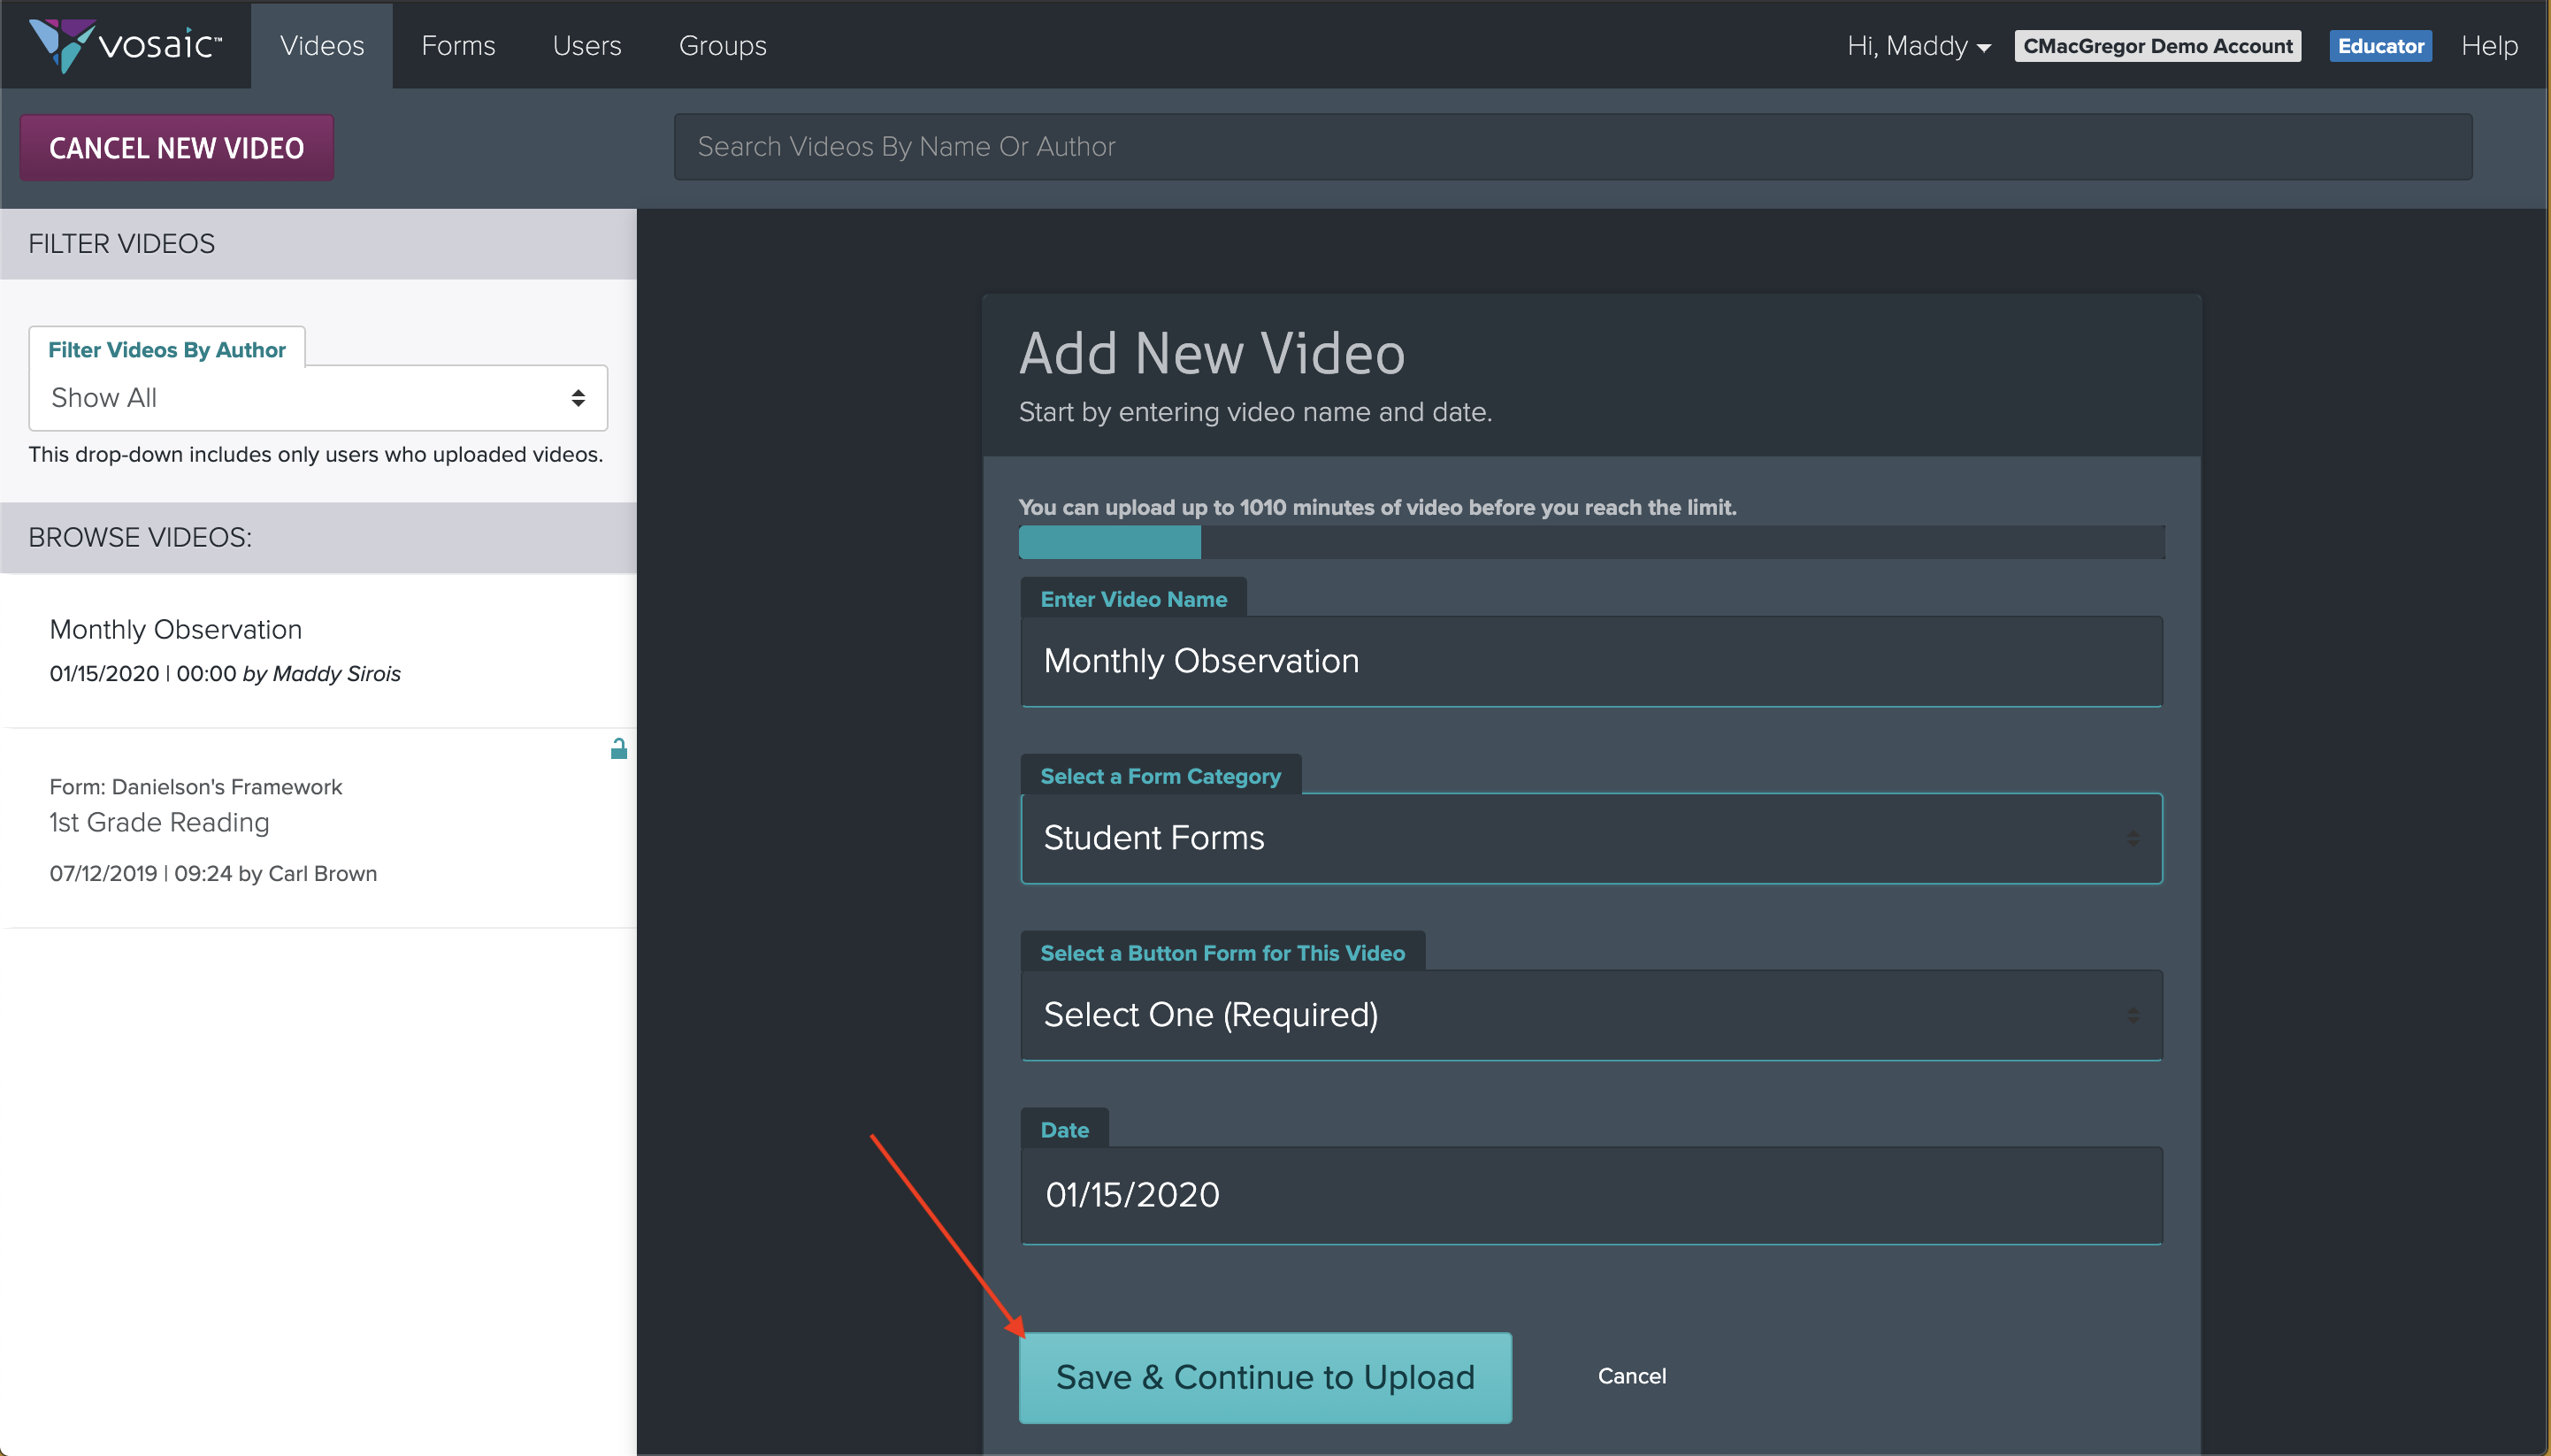Click Save & Continue to Upload
Viewport: 2551px width, 1456px height.
point(1265,1377)
